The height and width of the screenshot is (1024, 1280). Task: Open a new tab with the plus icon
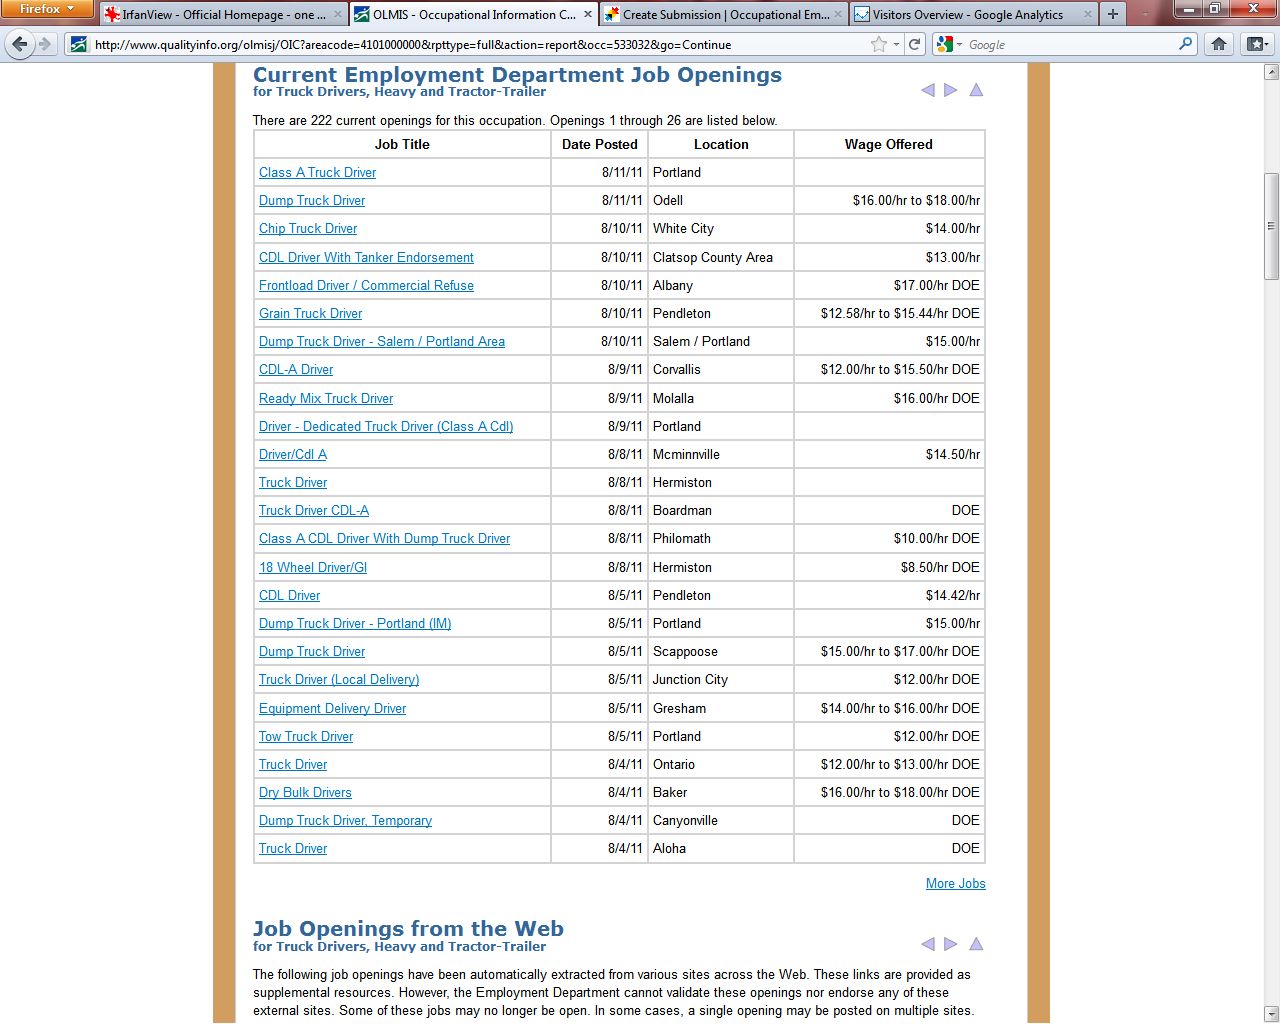tap(1112, 14)
